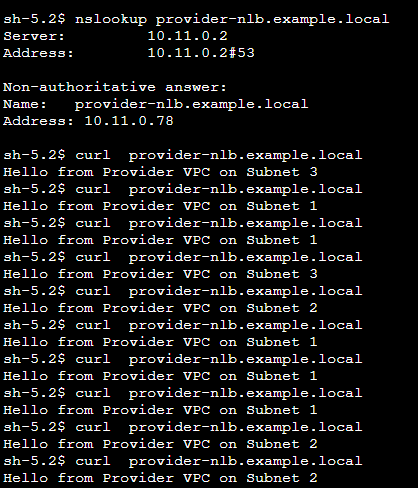
Task: Click the sh-5.2$ prompt on the last curl line
Action: point(34,461)
